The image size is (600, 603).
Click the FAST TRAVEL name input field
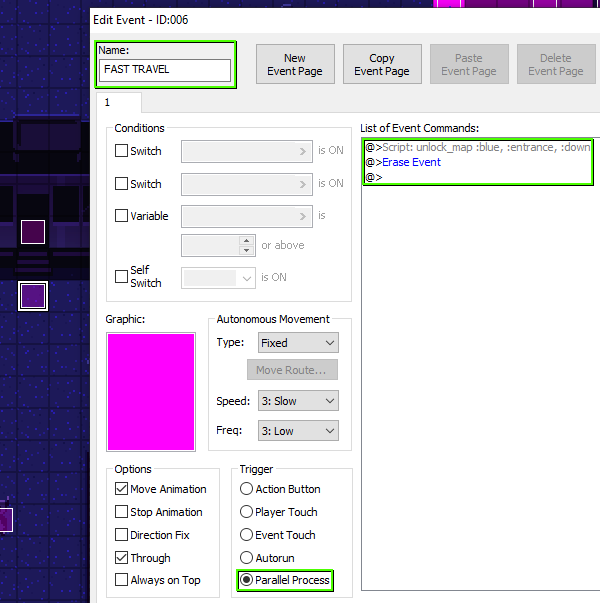pos(165,70)
